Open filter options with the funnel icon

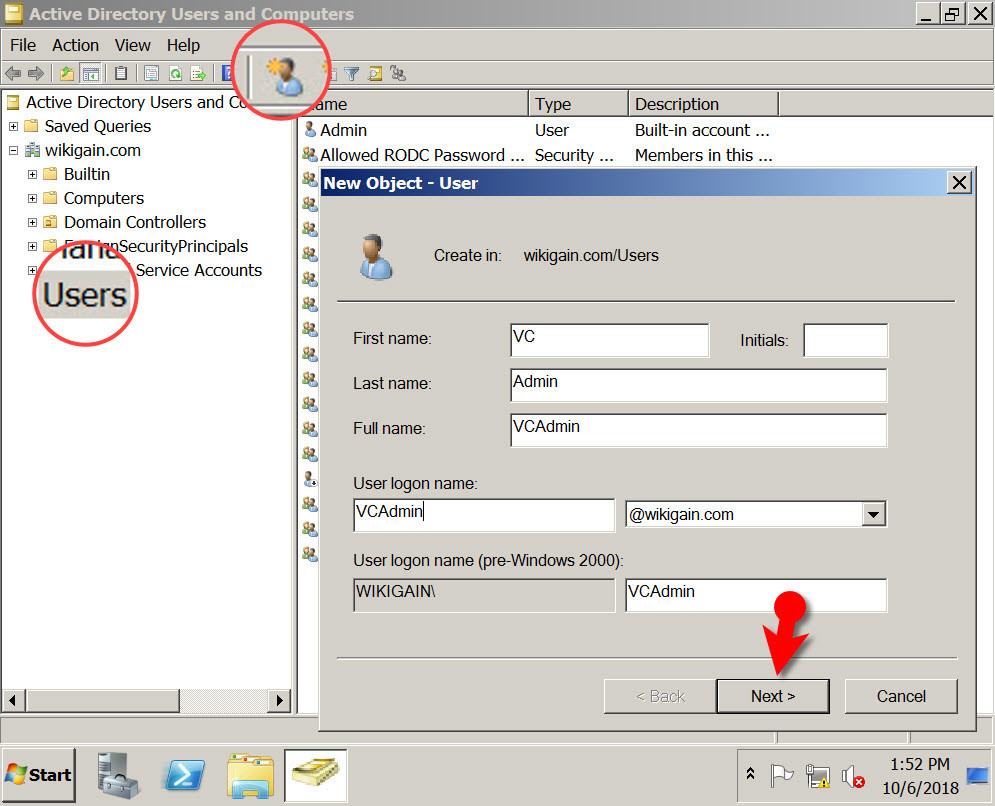pyautogui.click(x=352, y=74)
